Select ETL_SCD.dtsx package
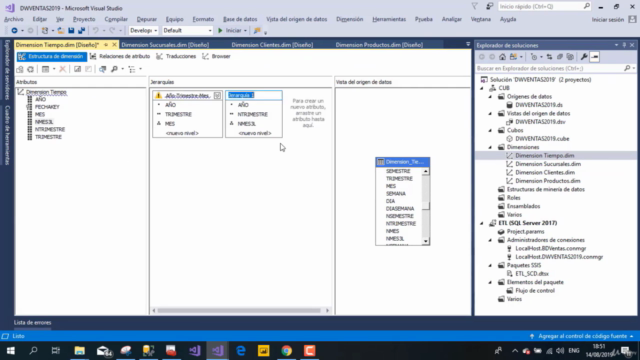 point(531,274)
